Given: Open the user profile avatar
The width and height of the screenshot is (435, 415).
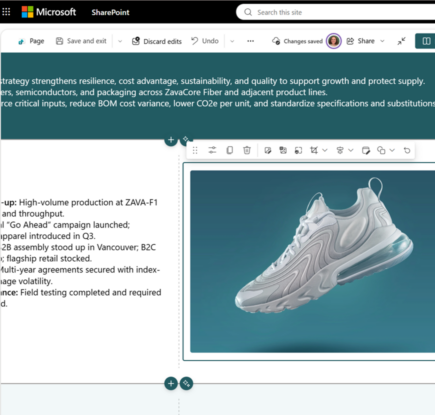Looking at the screenshot, I should [334, 41].
